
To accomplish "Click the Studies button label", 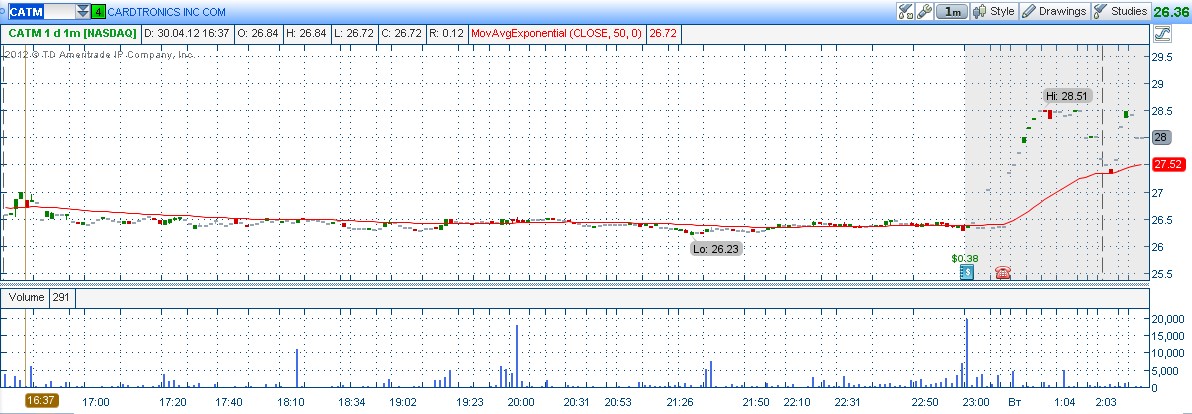I will tap(1129, 11).
